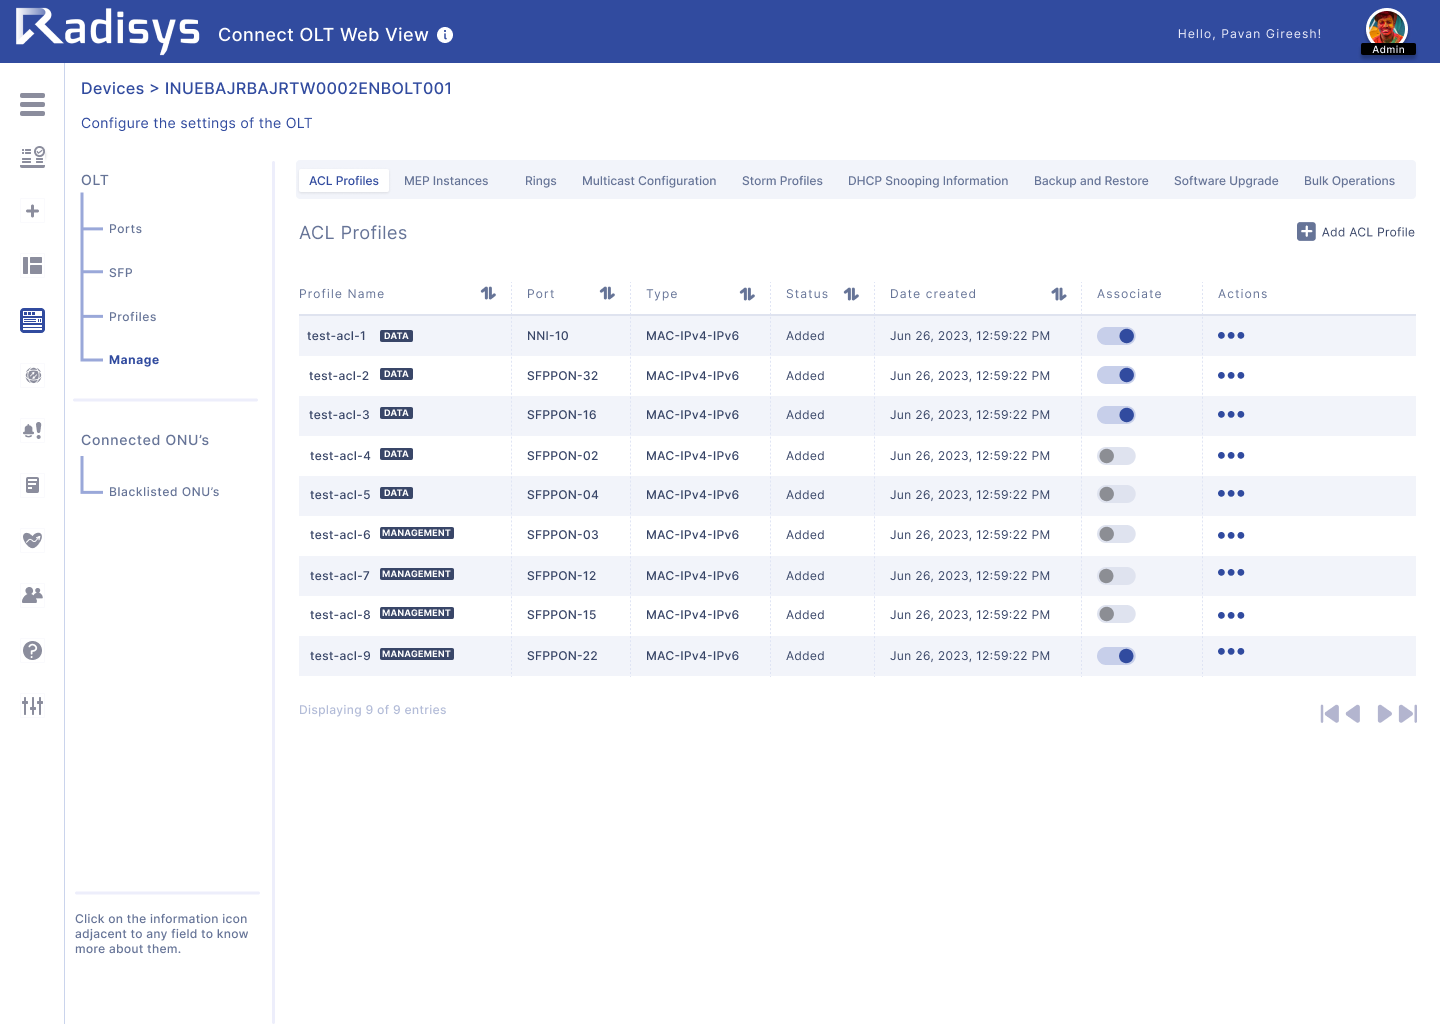
Task: Select the alarms notification bell icon
Action: (32, 430)
